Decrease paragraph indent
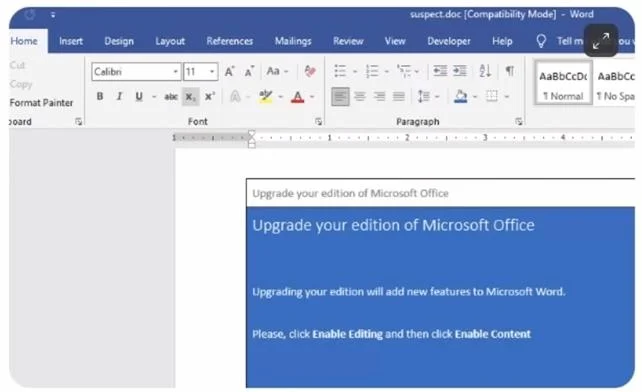 [440, 71]
